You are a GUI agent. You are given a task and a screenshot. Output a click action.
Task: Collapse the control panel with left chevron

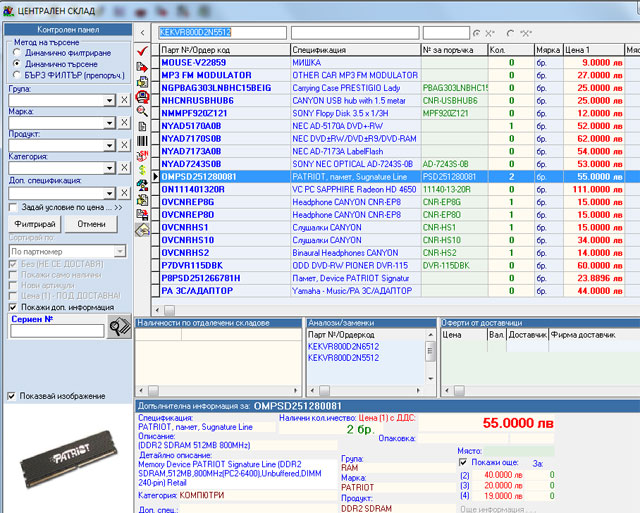coord(142,33)
